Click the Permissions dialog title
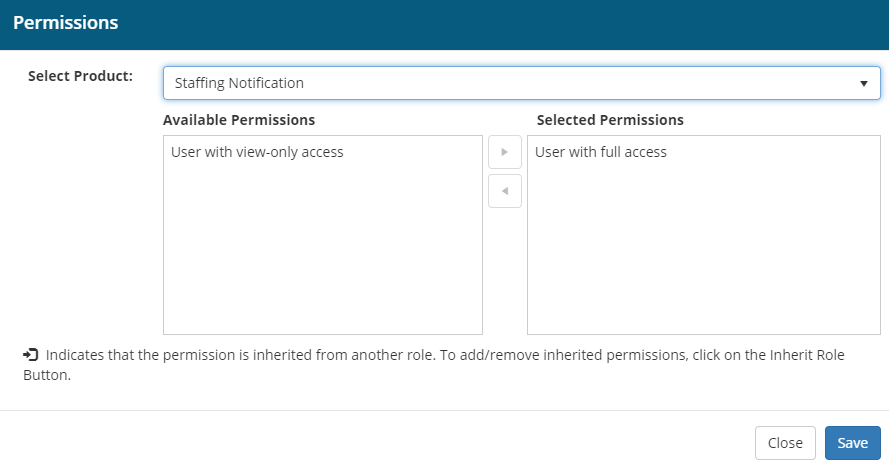889x474 pixels. pos(66,22)
